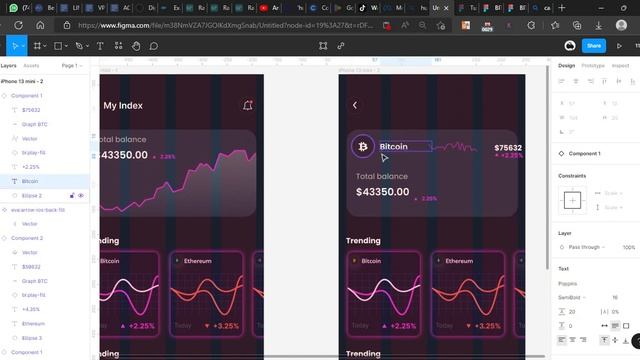Click the align top icon in Design panel

[604, 81]
